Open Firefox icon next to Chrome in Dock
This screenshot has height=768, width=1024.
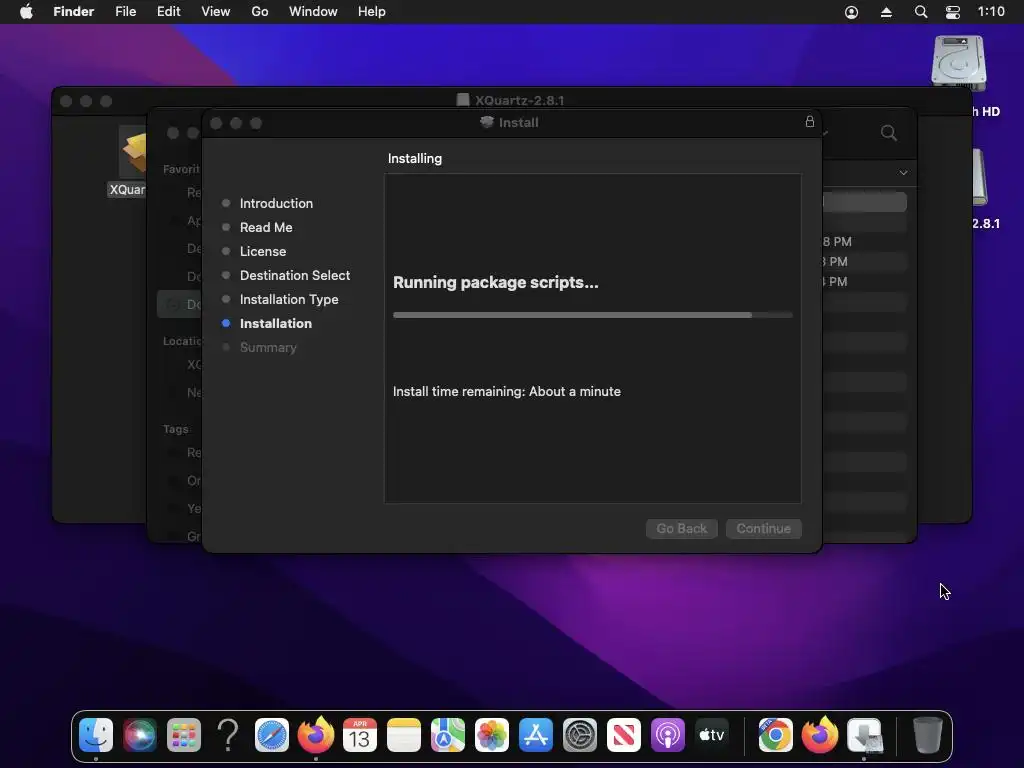(820, 735)
